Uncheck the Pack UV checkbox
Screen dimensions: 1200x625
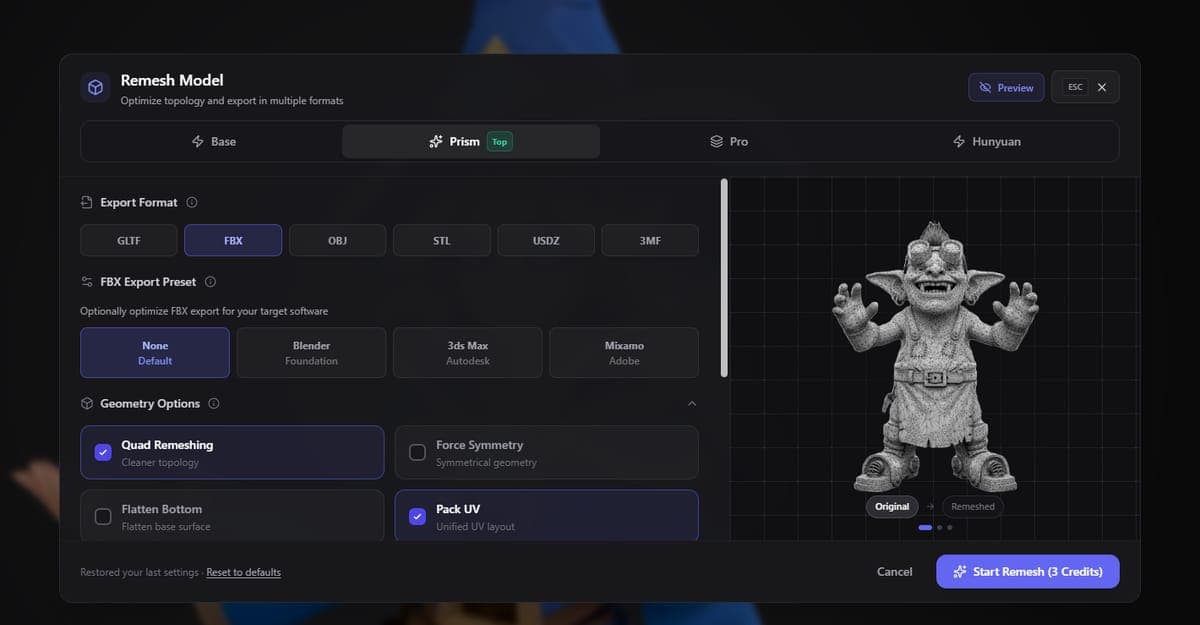(418, 517)
